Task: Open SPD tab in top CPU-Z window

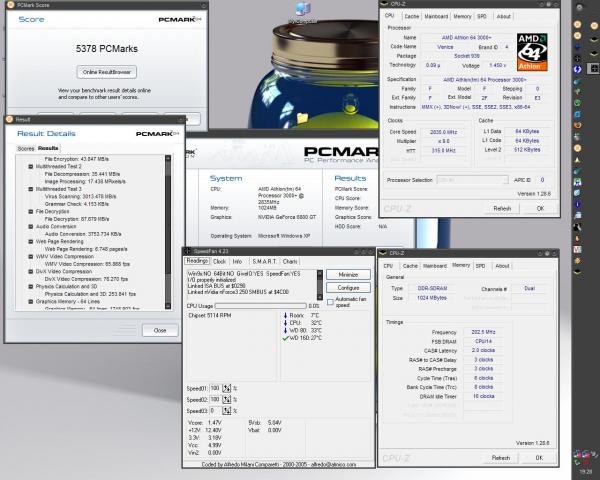Action: pos(482,16)
